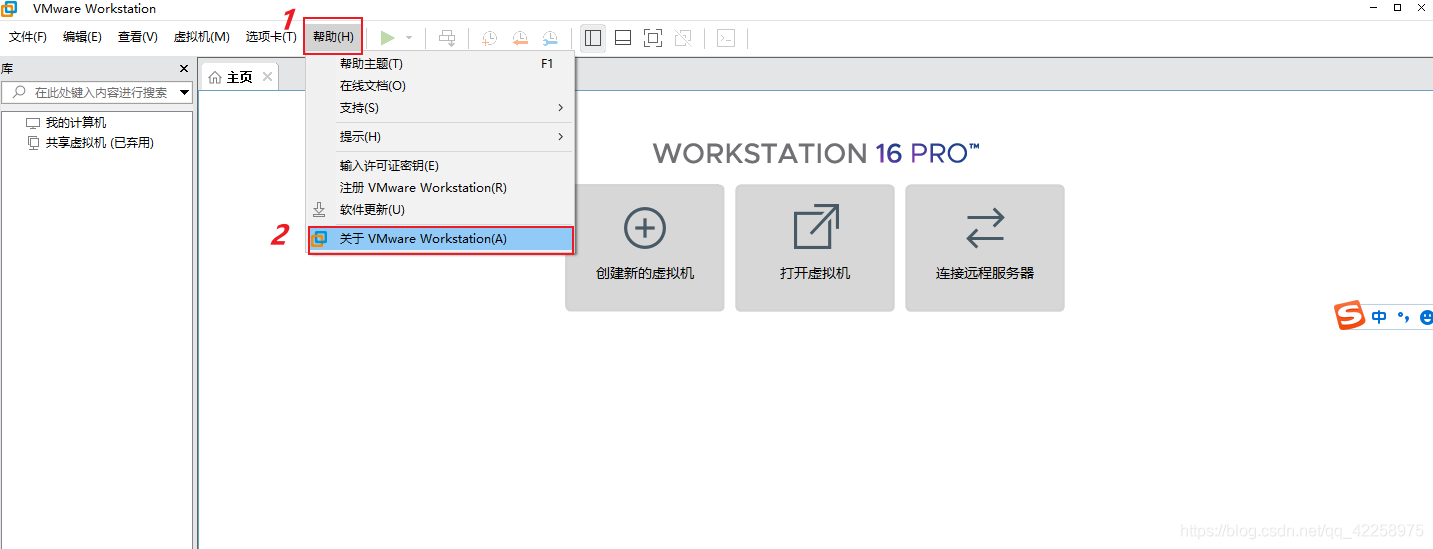Select 在线文档(O) menu entry
Screen dimensions: 1433x549
(x=440, y=86)
